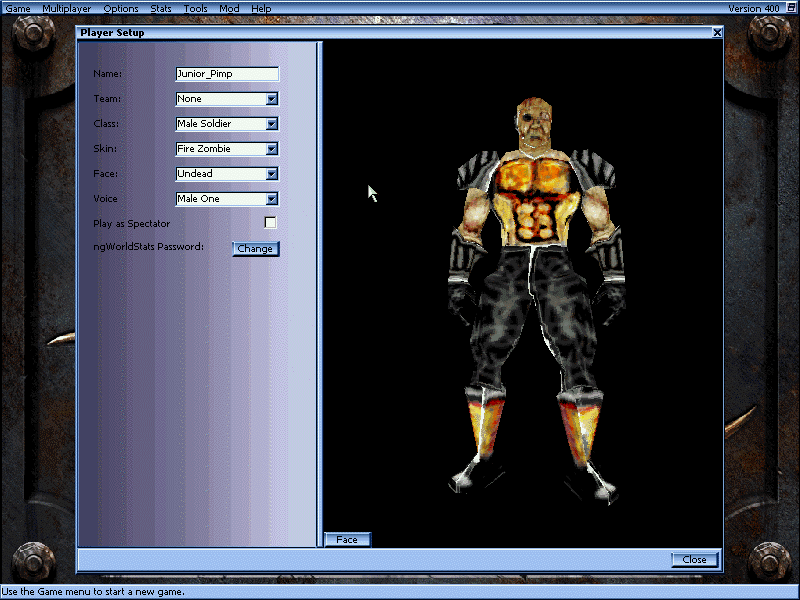This screenshot has height=600, width=800.
Task: Open the Help menu
Action: 260,8
